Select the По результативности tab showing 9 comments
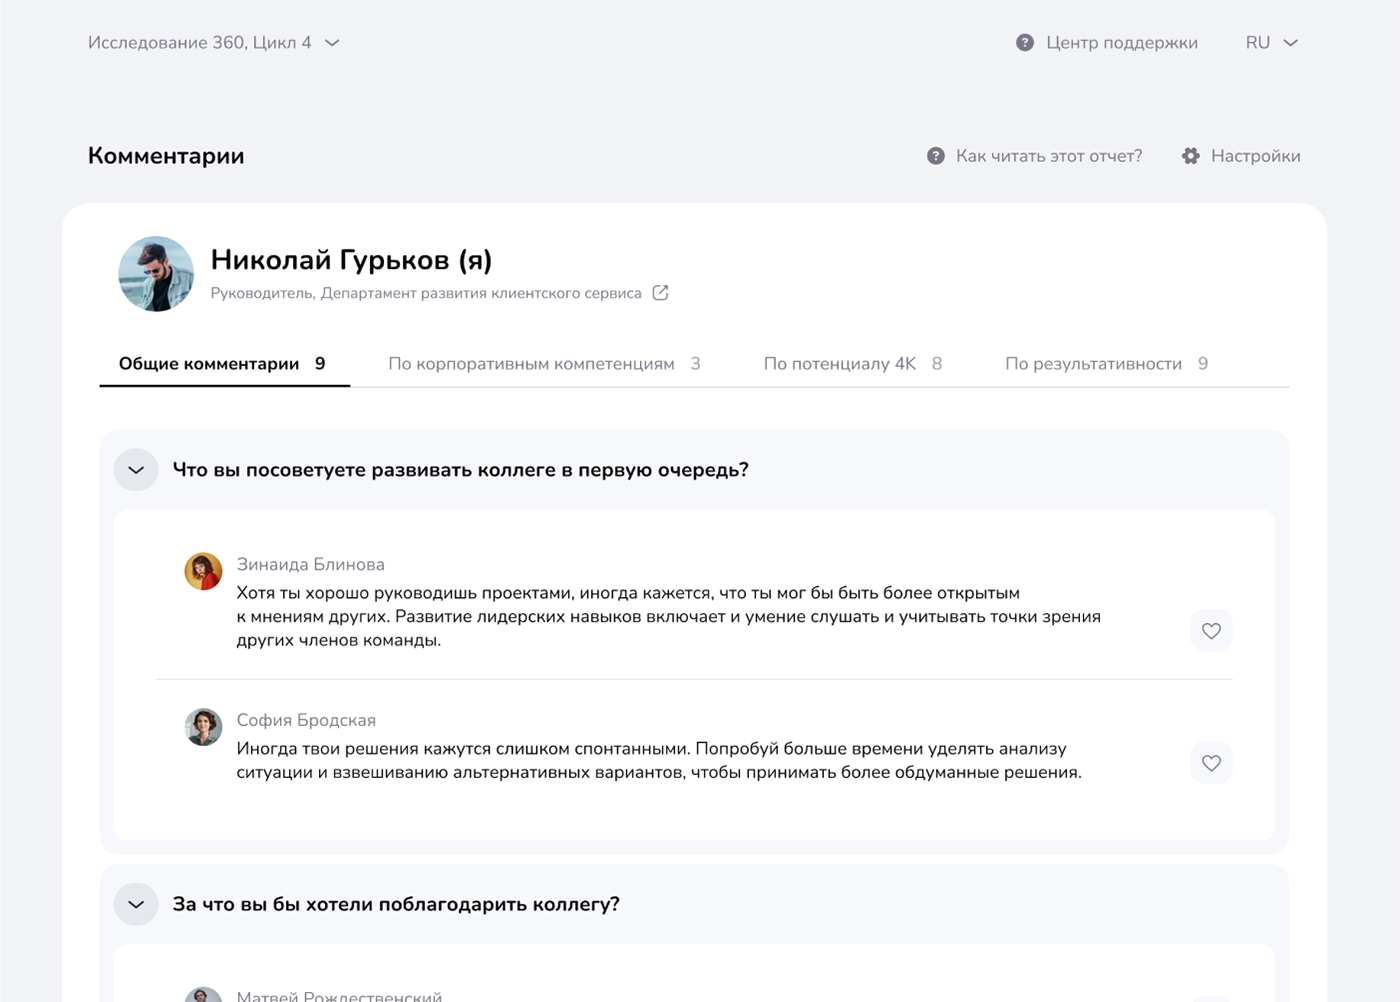The image size is (1400, 1002). [x=1095, y=363]
